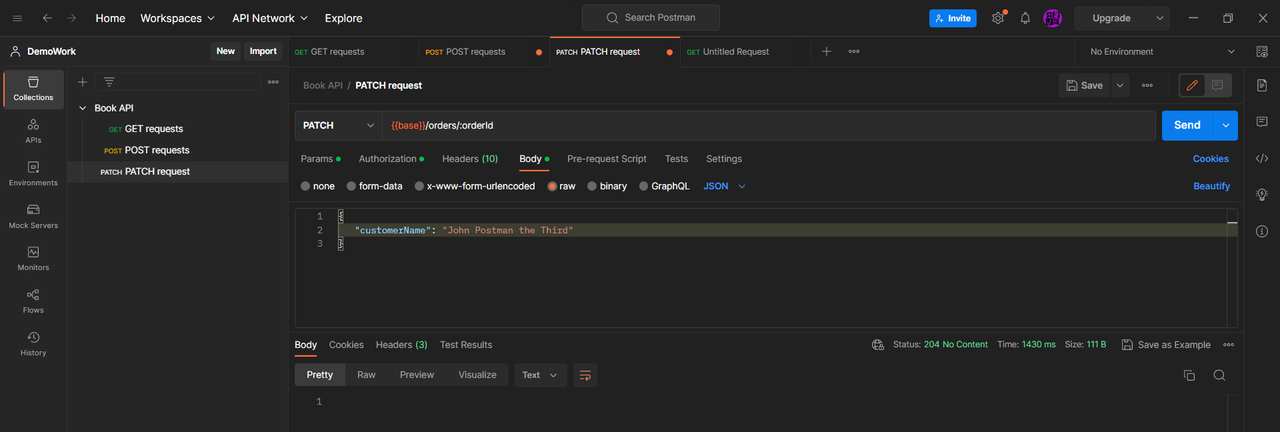The image size is (1280, 432).
Task: Open the Upgrade dropdown arrow
Action: pos(1160,18)
